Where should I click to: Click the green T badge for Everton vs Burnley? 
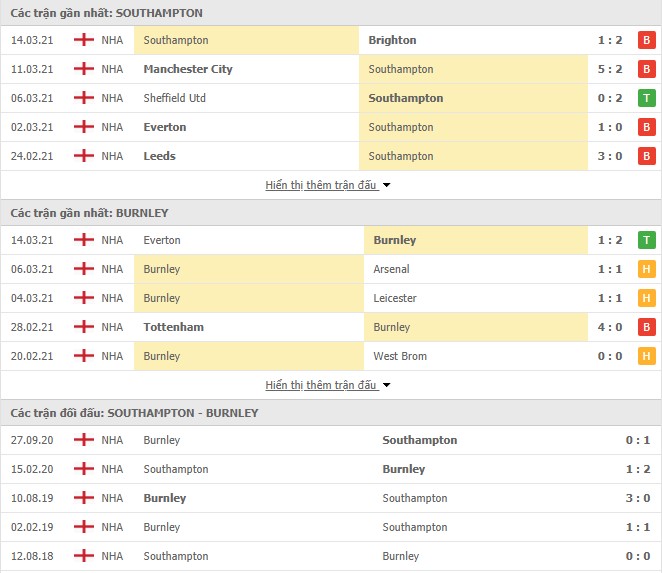[x=646, y=240]
